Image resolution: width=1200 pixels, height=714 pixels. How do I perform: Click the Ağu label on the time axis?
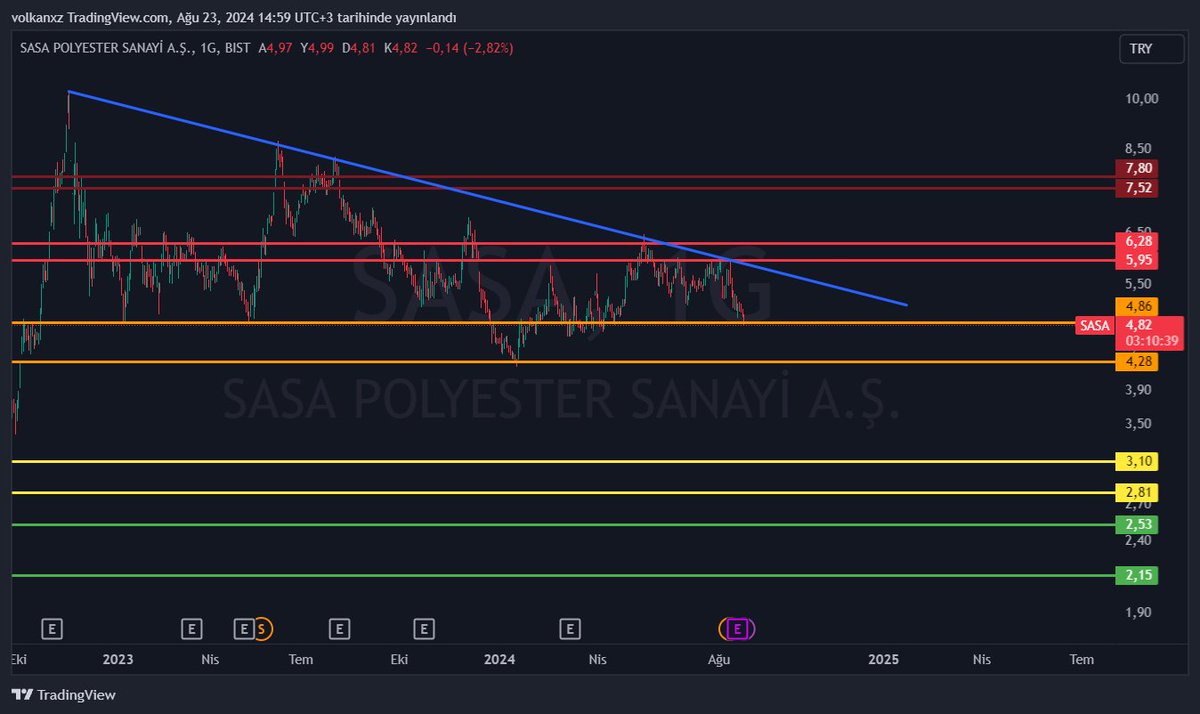(x=718, y=659)
